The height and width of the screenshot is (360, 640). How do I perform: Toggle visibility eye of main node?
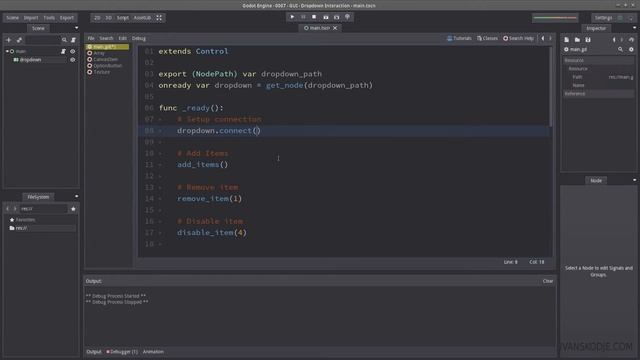click(73, 51)
